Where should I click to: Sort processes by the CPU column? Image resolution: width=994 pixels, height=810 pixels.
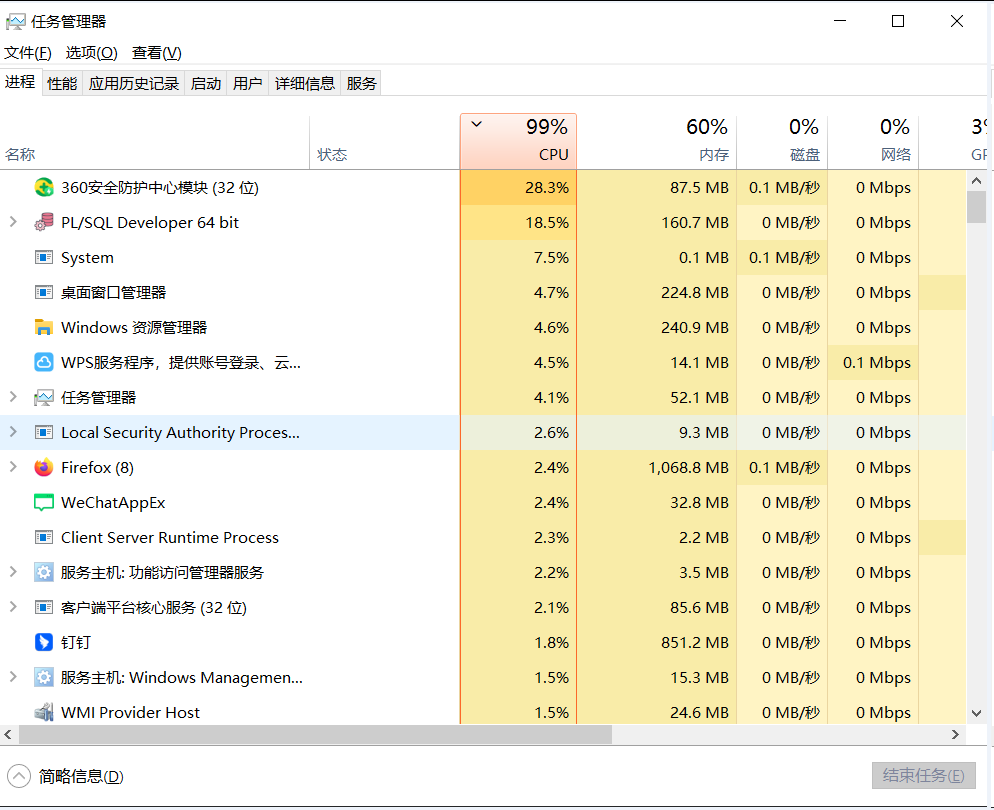[x=519, y=141]
